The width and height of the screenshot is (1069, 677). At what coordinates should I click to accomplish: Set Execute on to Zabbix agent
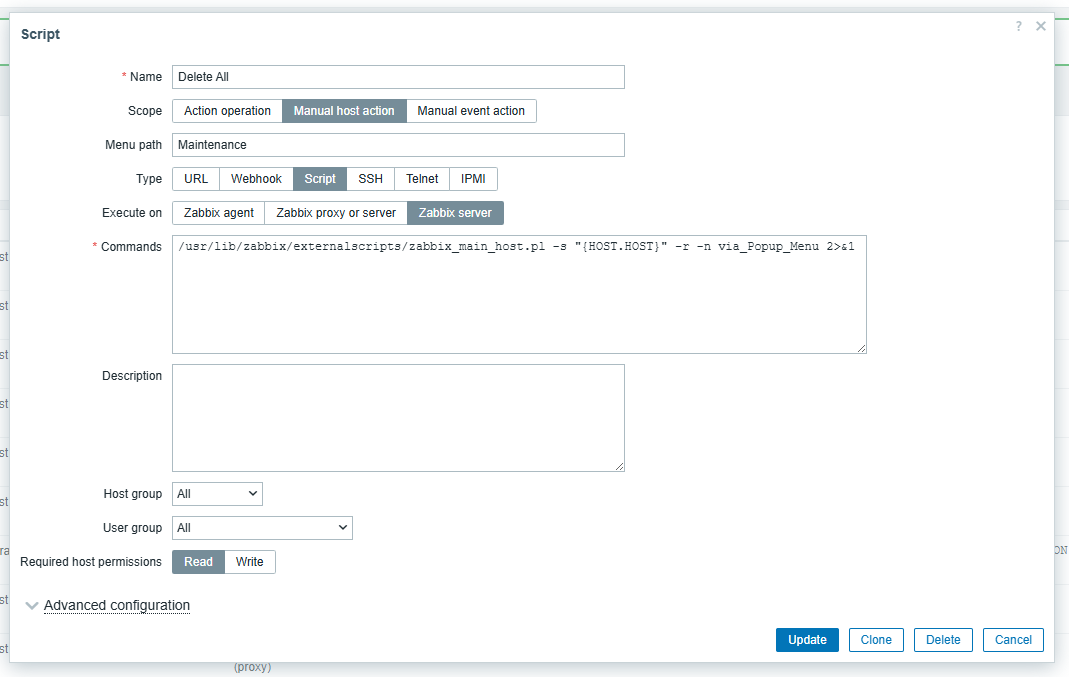218,213
